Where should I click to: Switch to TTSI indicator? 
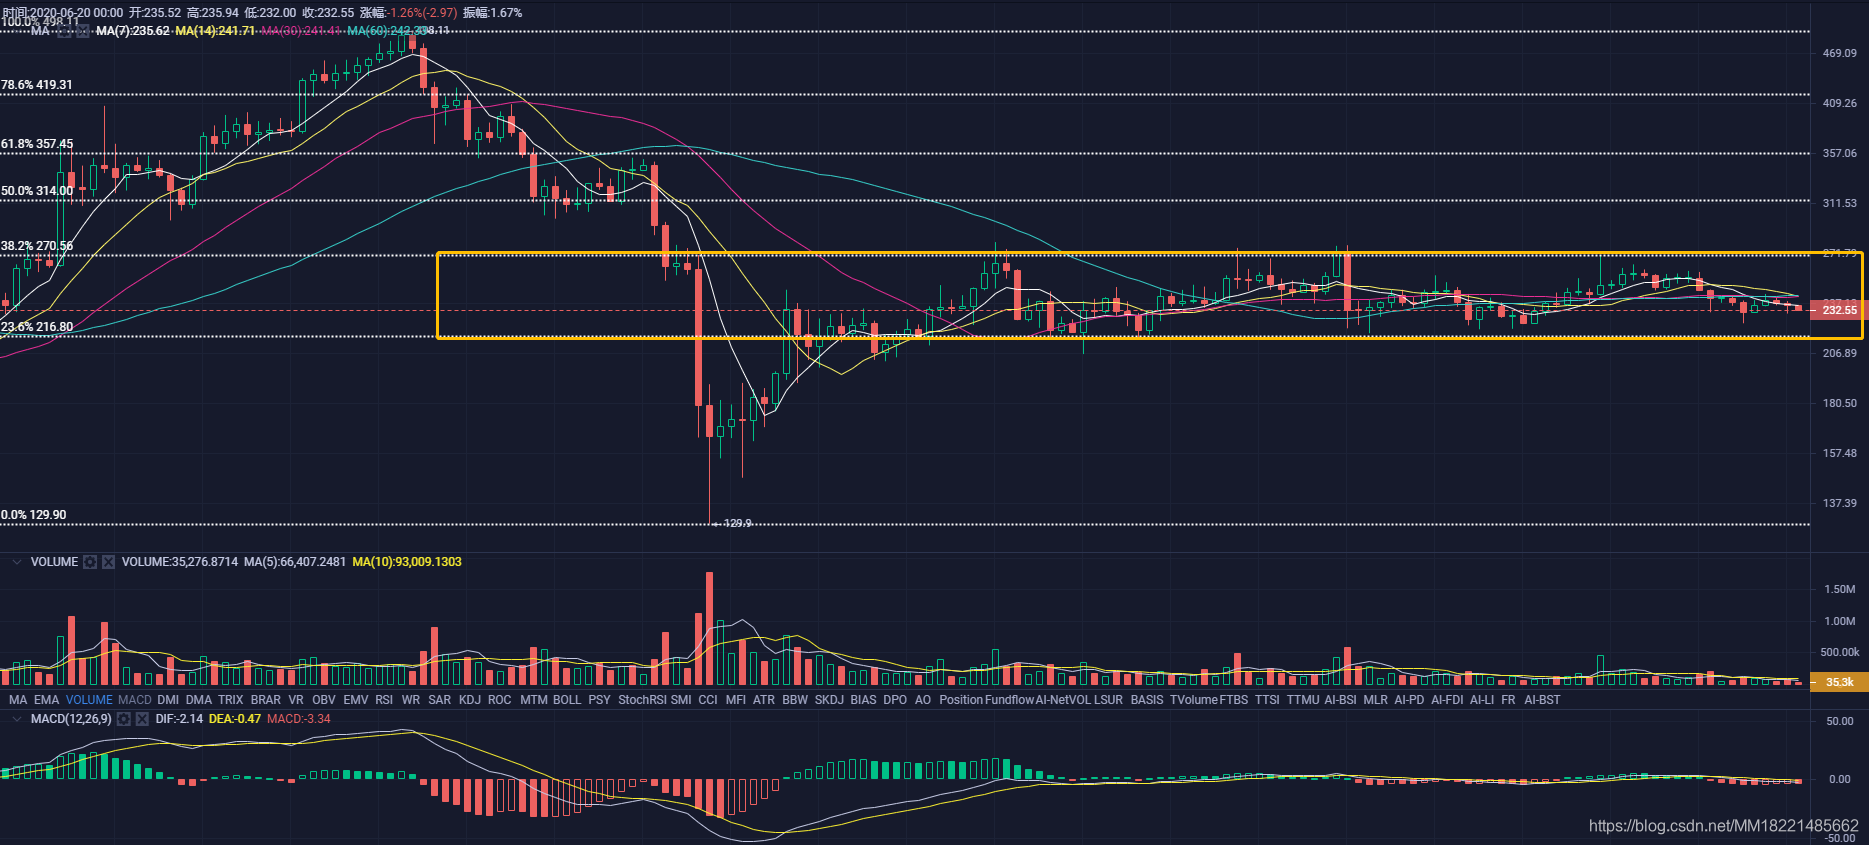click(1267, 700)
